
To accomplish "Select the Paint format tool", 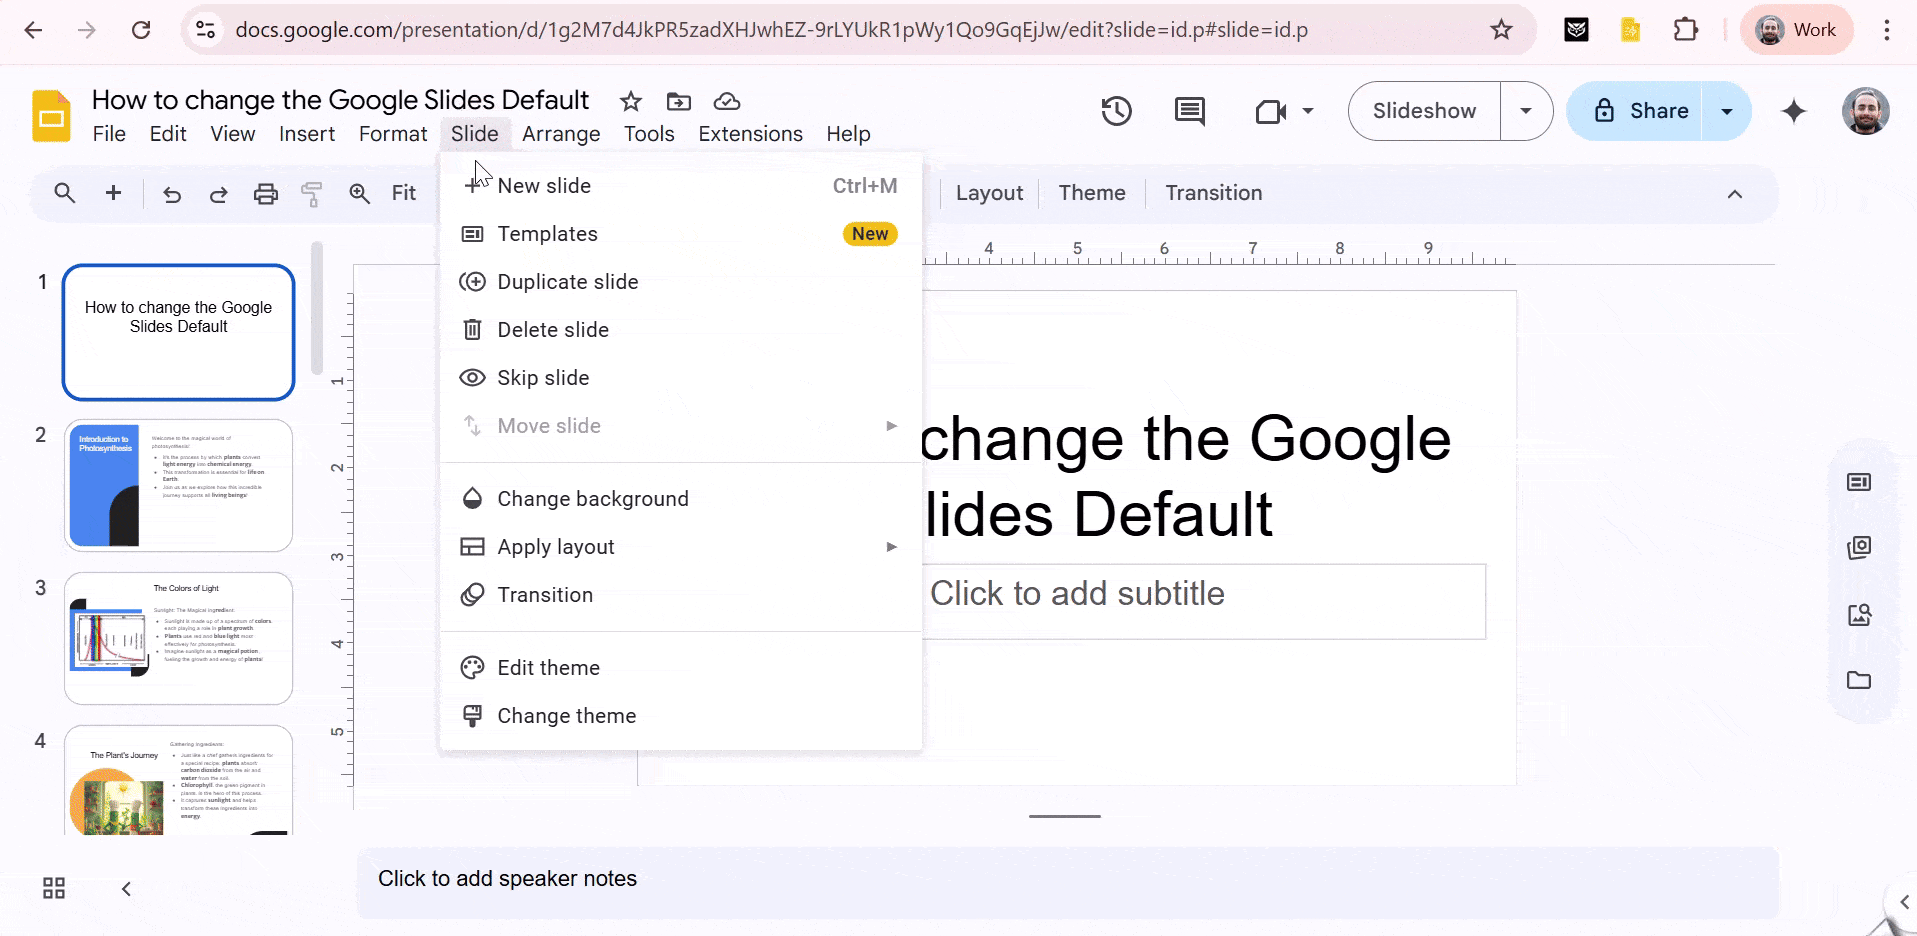I will [311, 193].
